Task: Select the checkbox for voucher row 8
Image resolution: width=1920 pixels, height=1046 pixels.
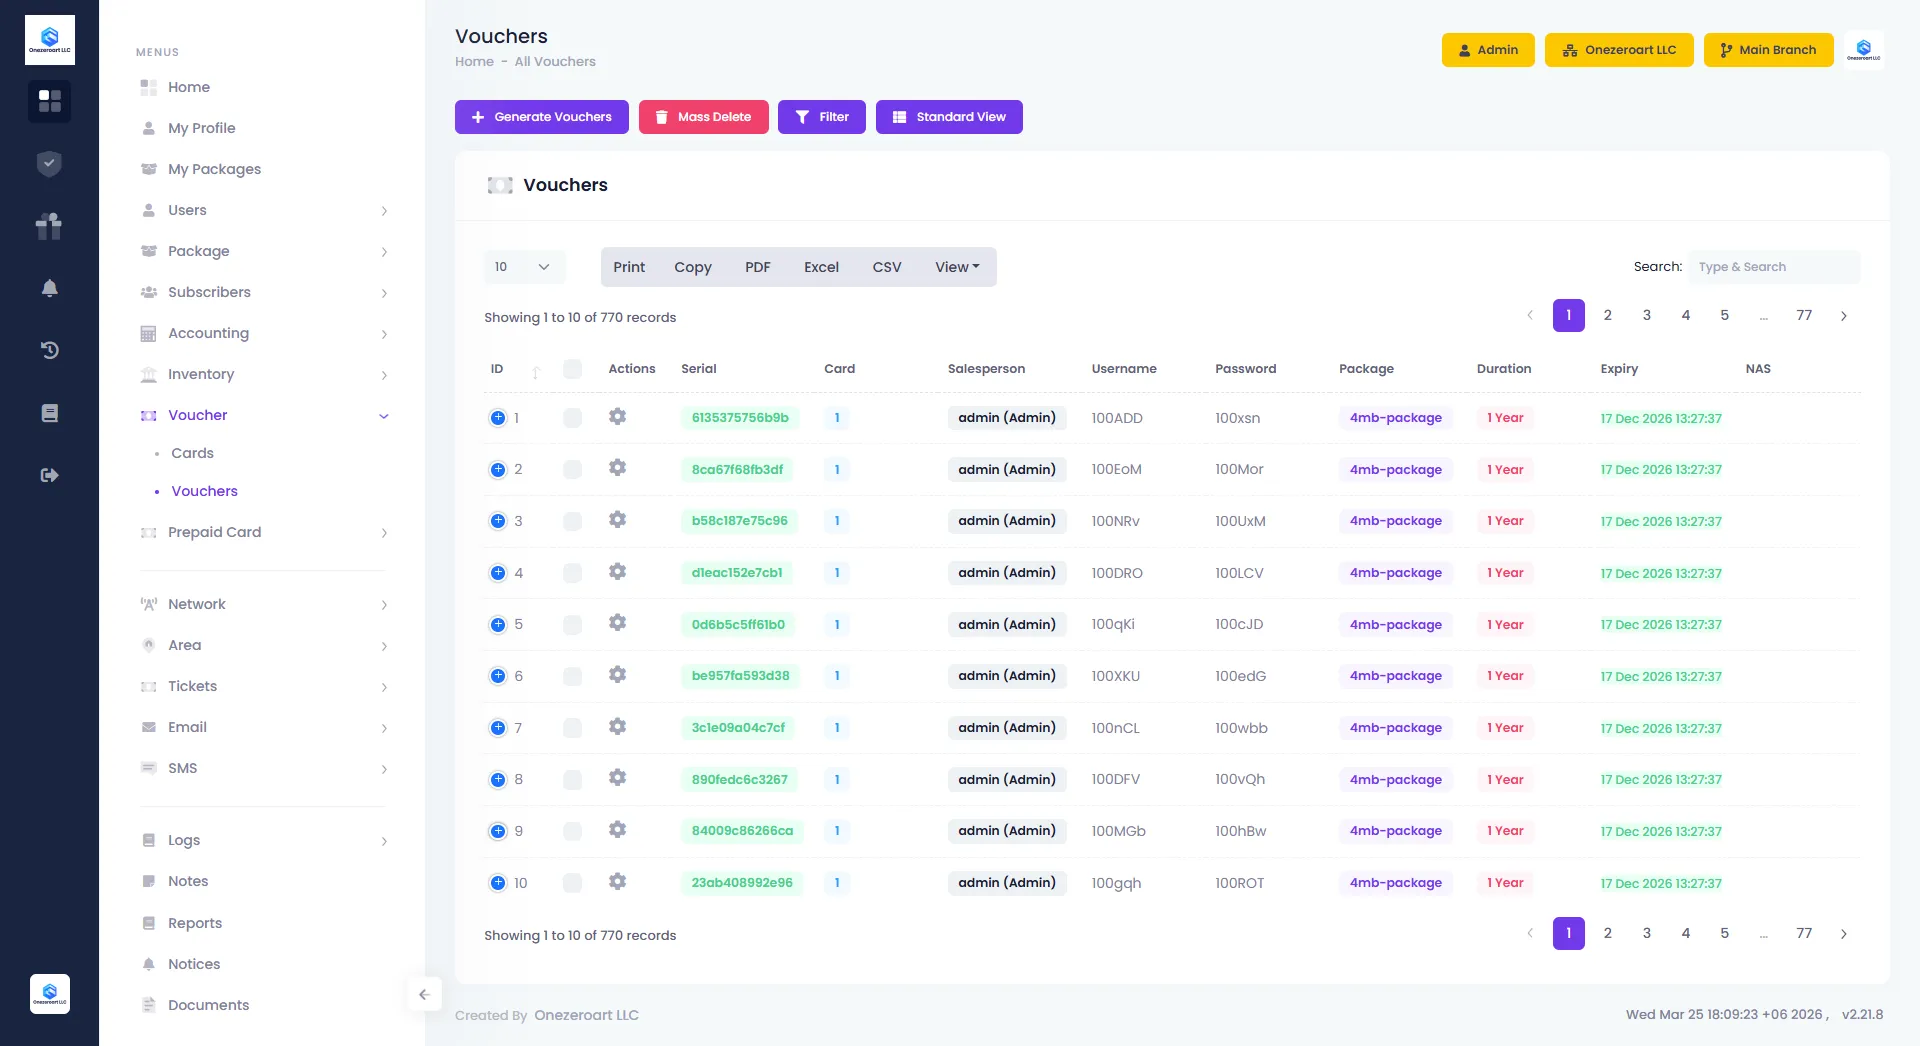Action: tap(572, 780)
